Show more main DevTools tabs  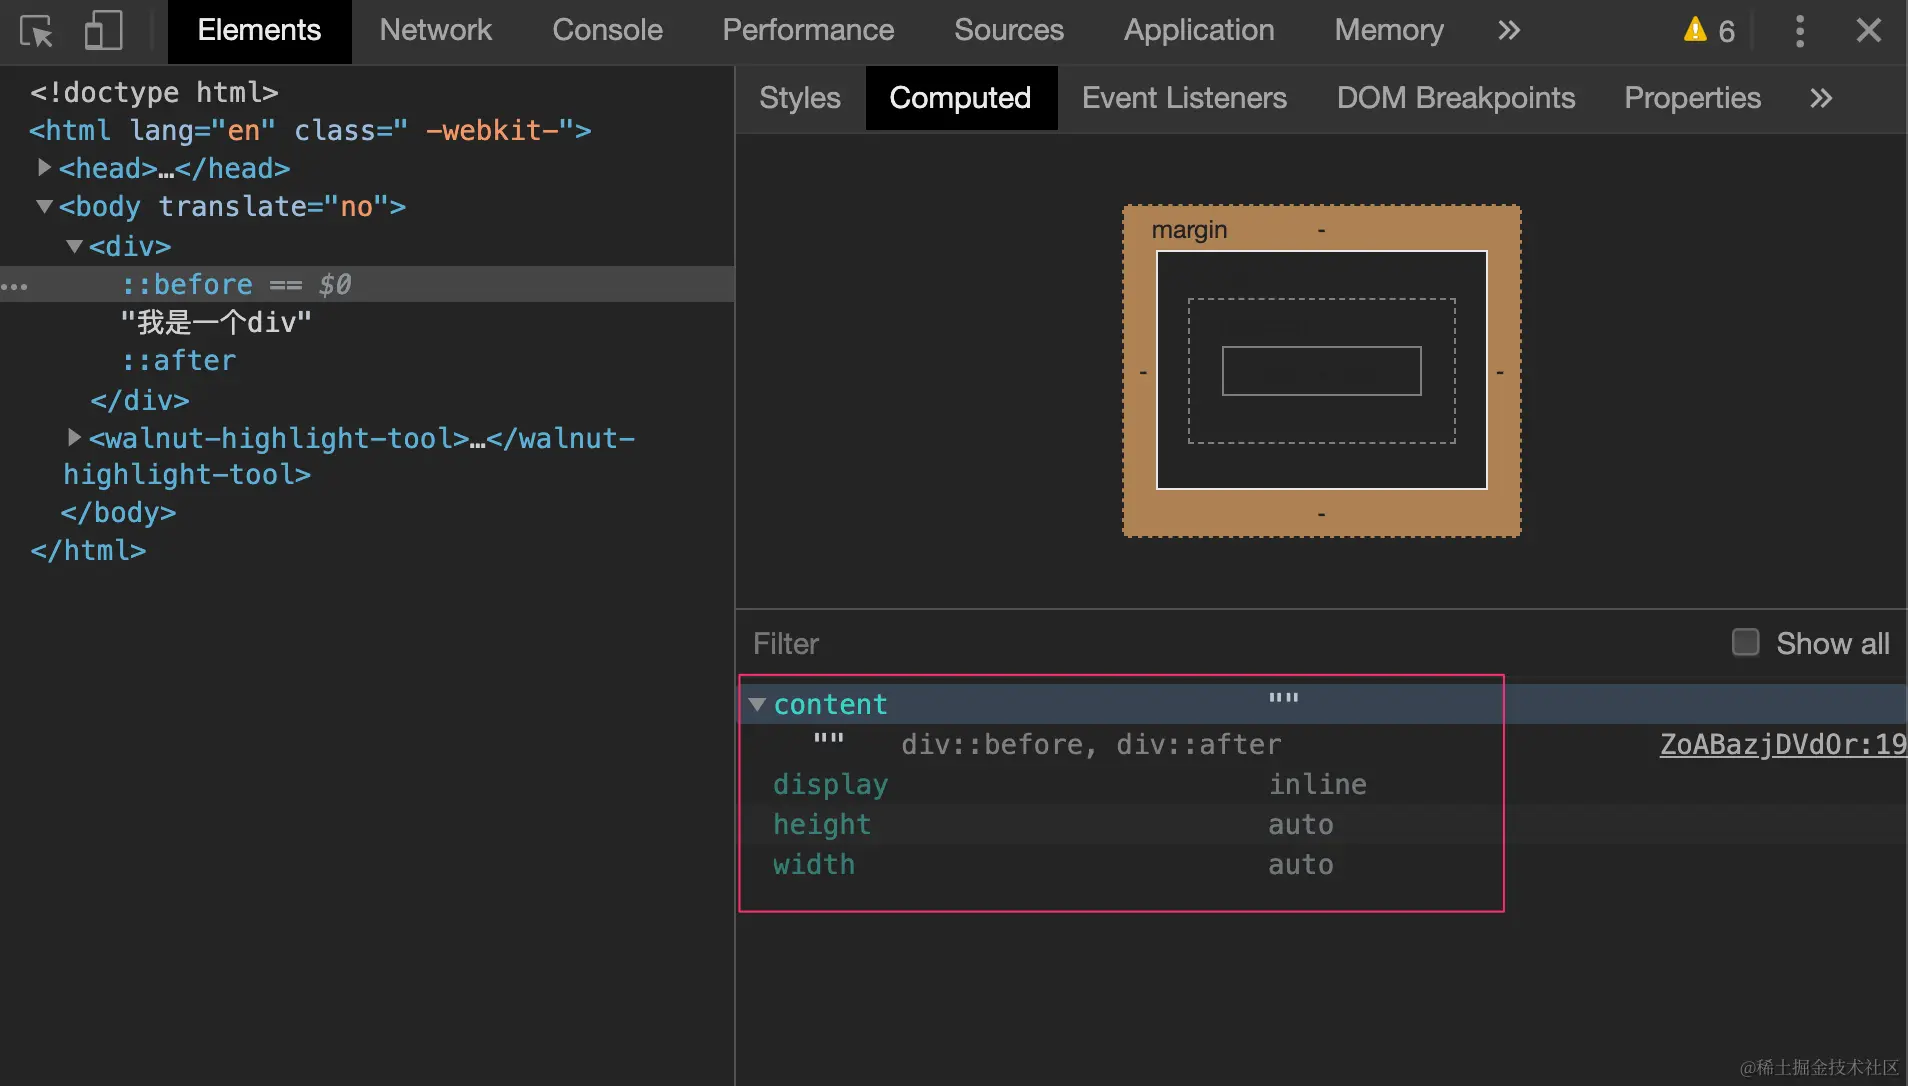1509,31
